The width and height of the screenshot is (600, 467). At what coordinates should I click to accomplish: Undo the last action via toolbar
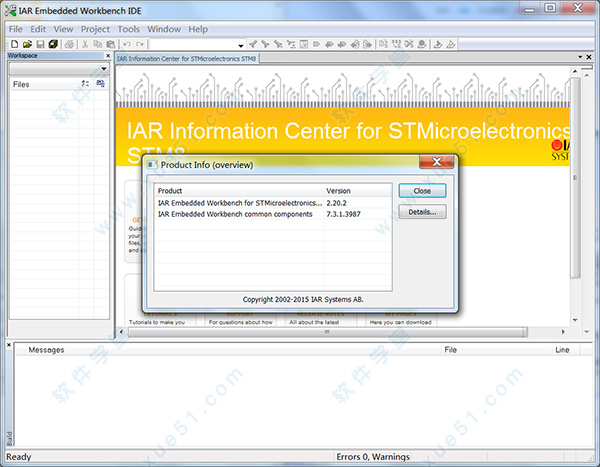coord(127,44)
